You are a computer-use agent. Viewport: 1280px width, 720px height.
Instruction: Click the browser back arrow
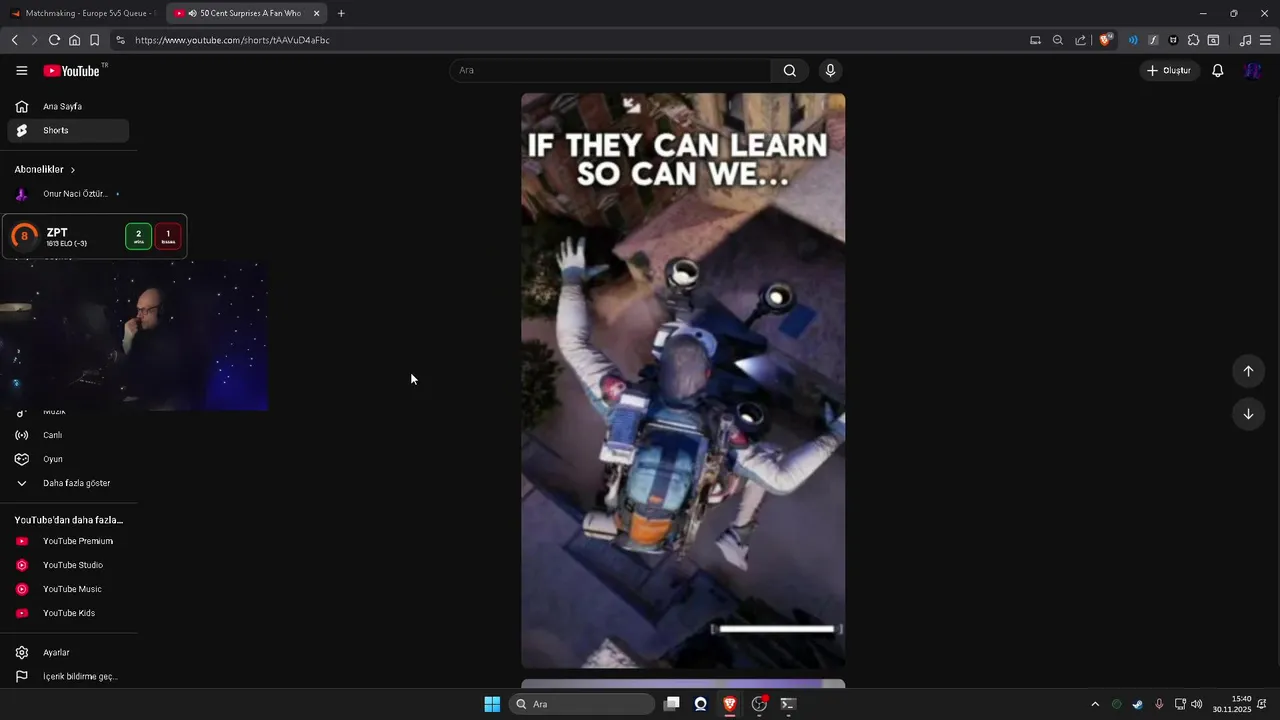14,40
